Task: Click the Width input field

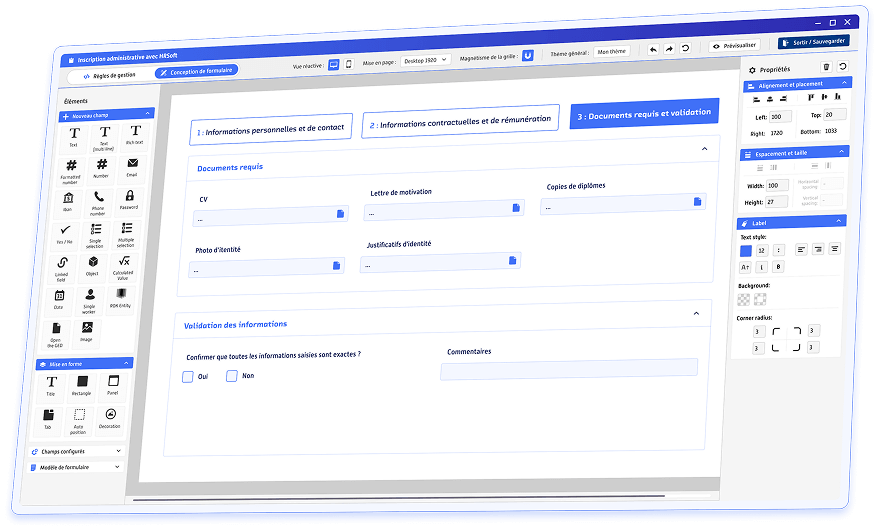Action: click(778, 185)
